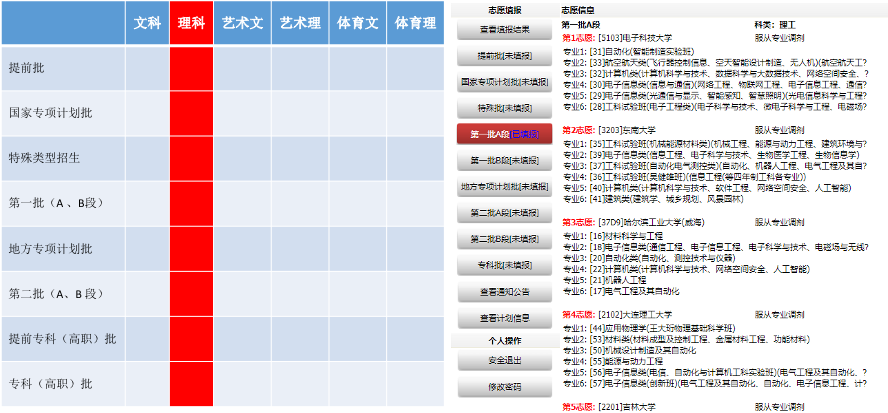Click the 科类: 理工 label

[x=775, y=25]
